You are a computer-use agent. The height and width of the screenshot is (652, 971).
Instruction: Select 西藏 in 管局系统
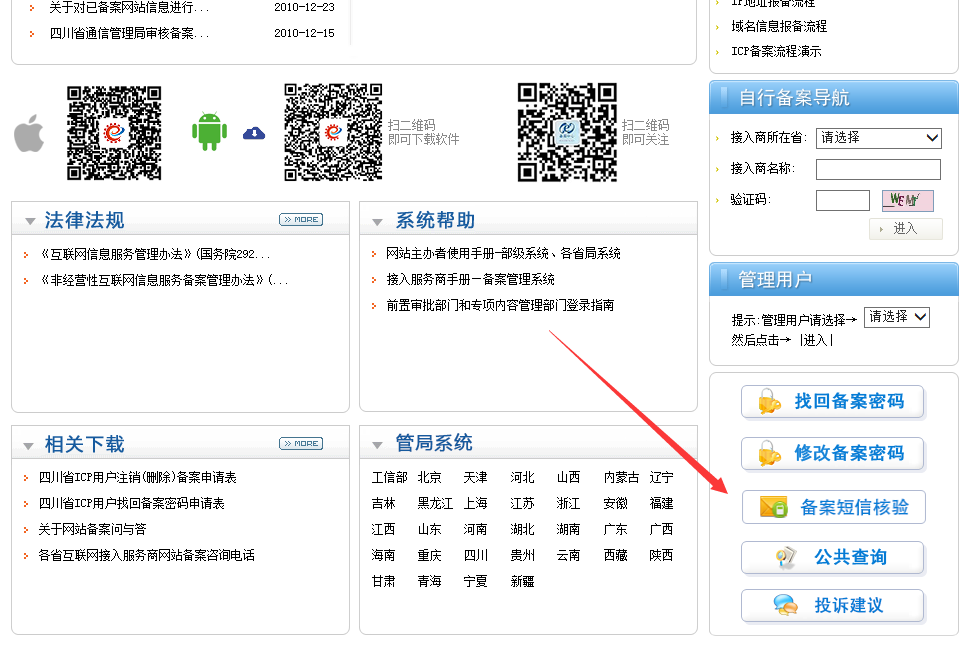point(616,555)
